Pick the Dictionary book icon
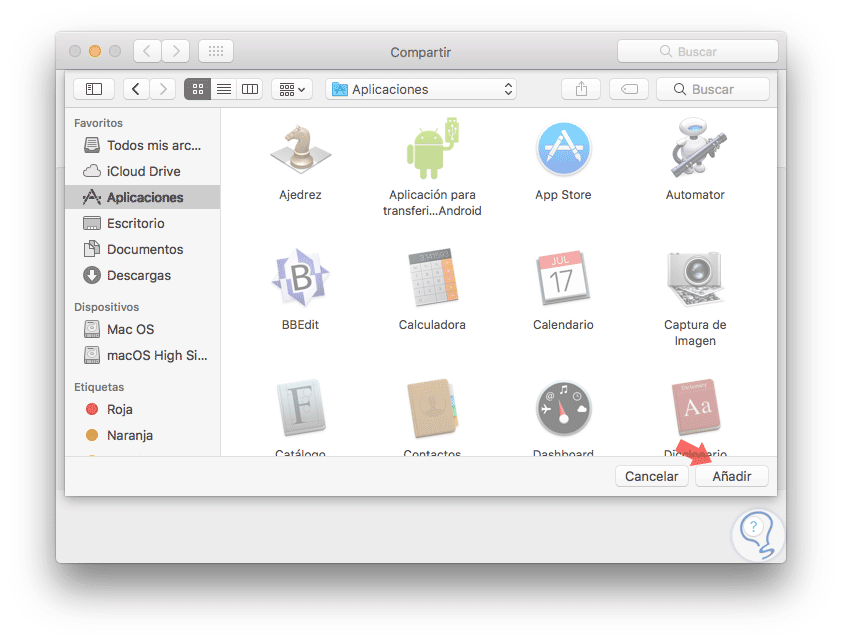Viewport: 842px width, 643px height. (x=696, y=407)
